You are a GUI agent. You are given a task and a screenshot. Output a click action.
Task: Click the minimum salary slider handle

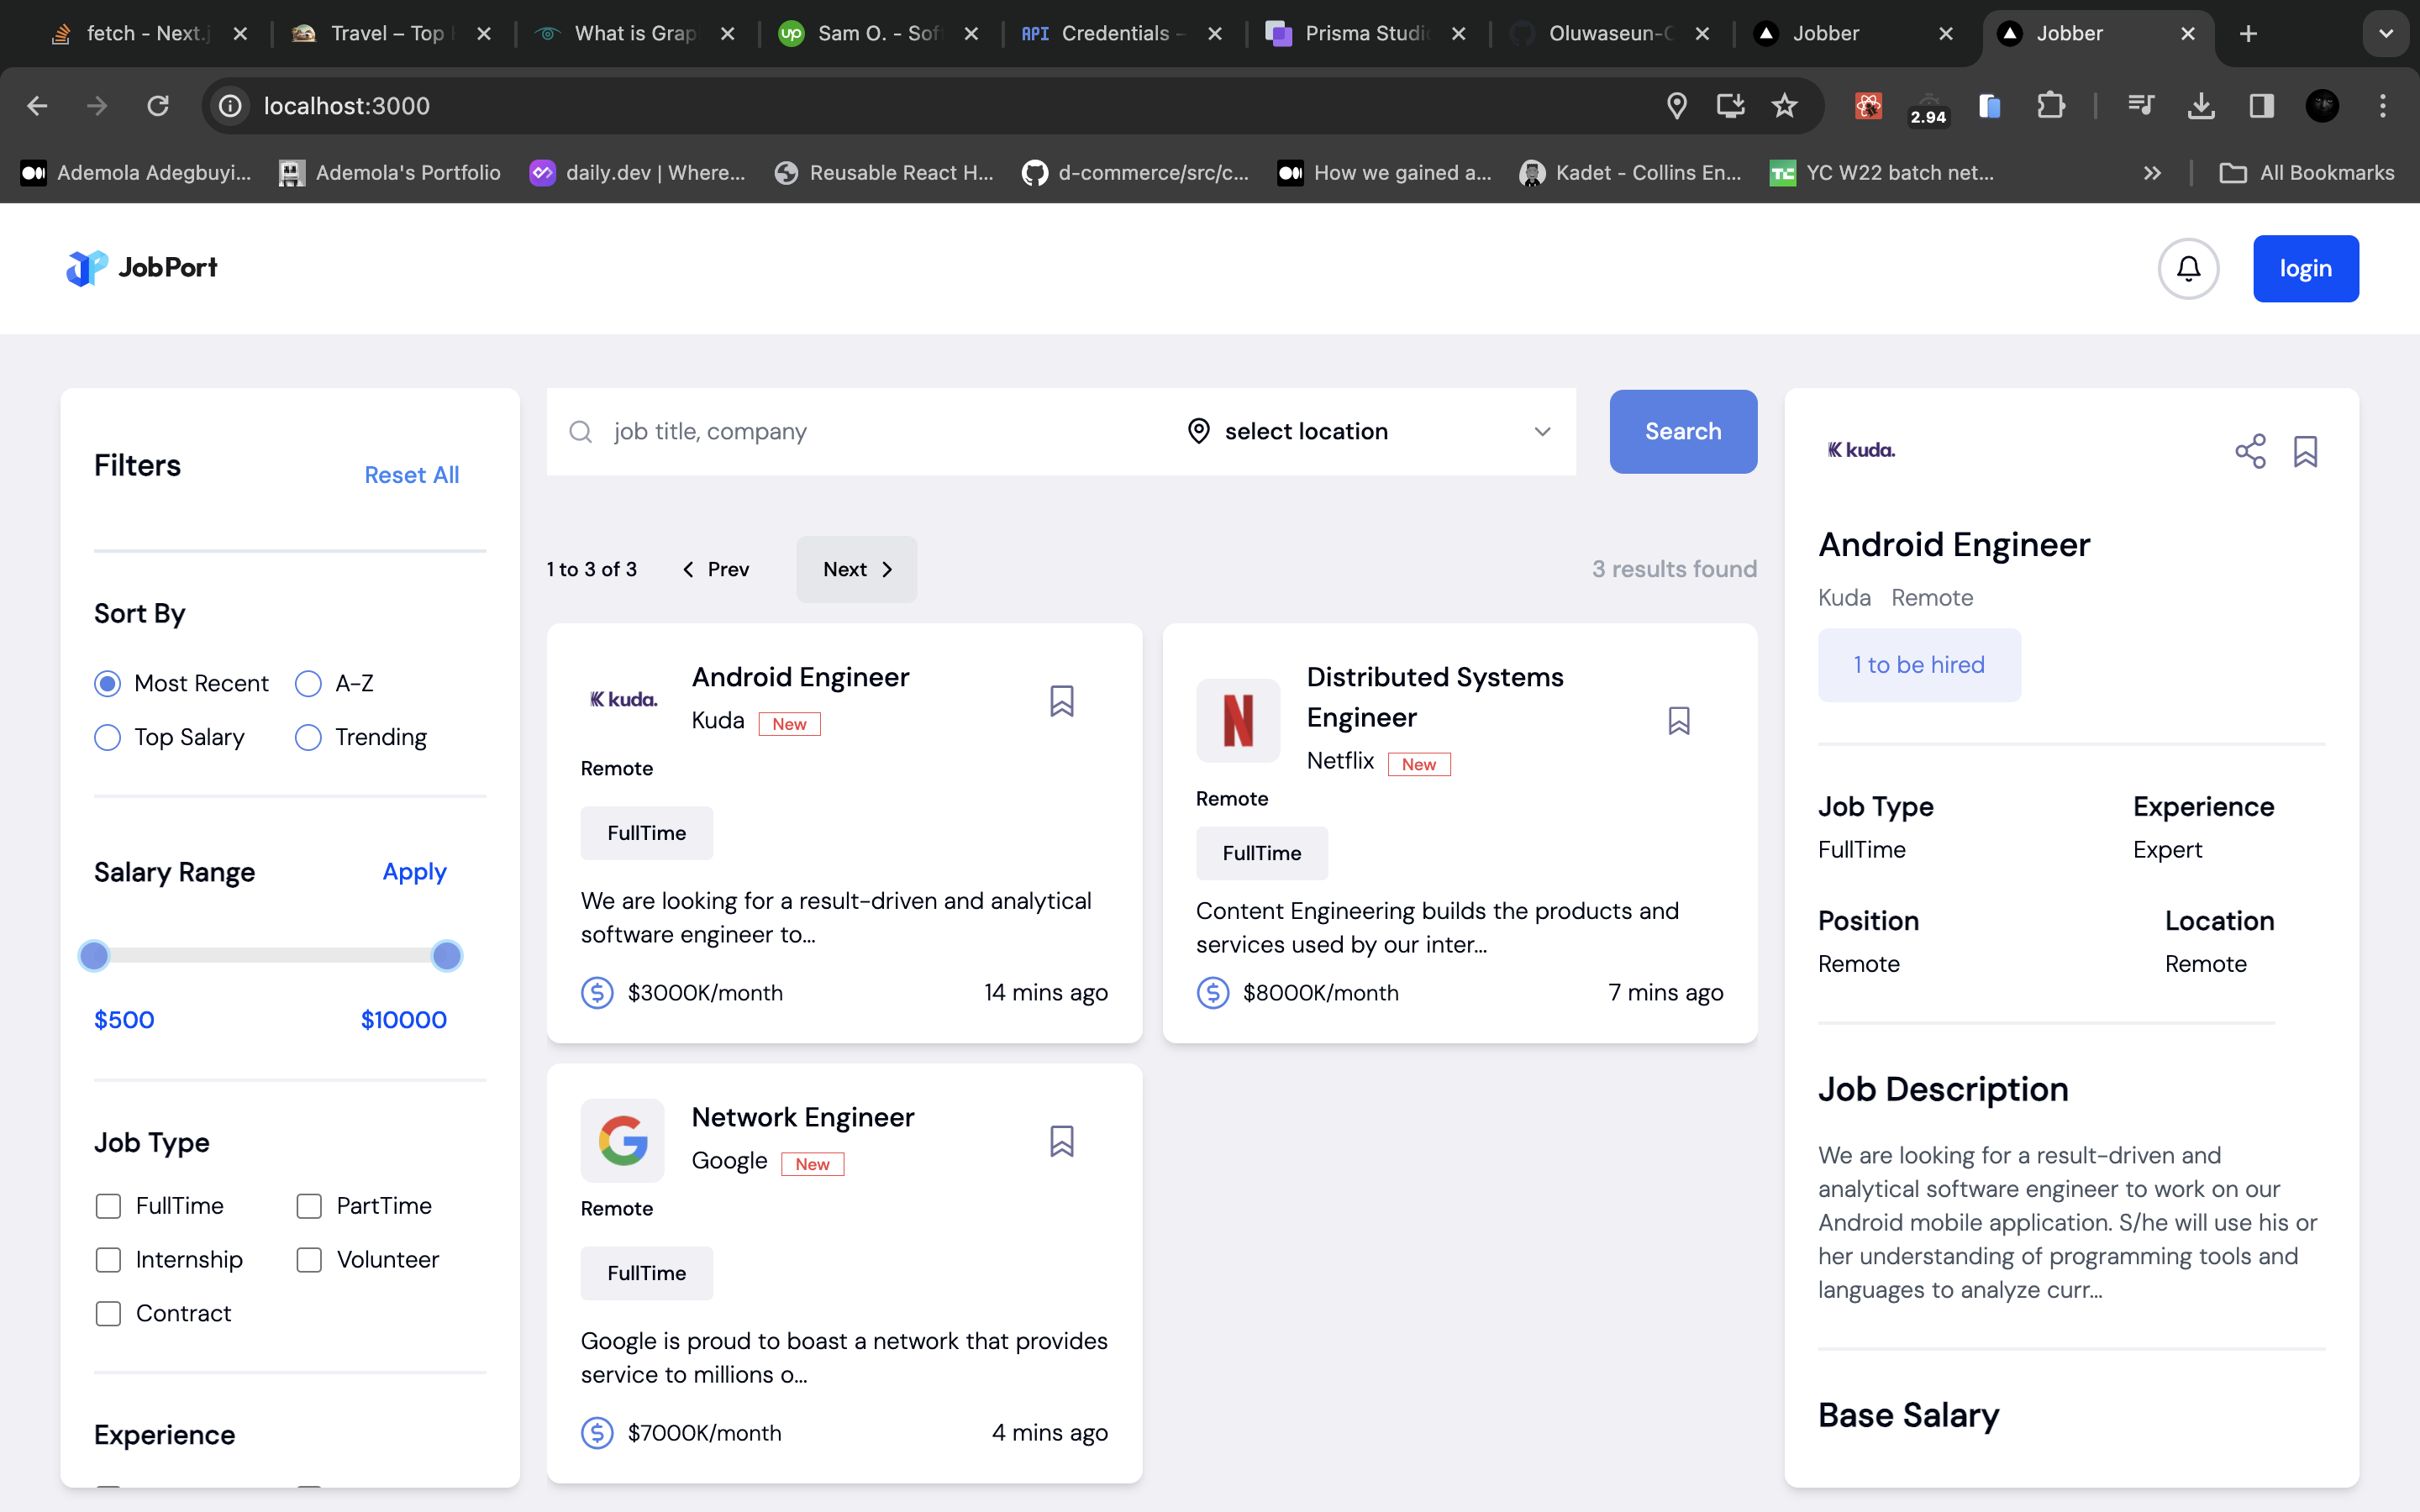pyautogui.click(x=94, y=955)
